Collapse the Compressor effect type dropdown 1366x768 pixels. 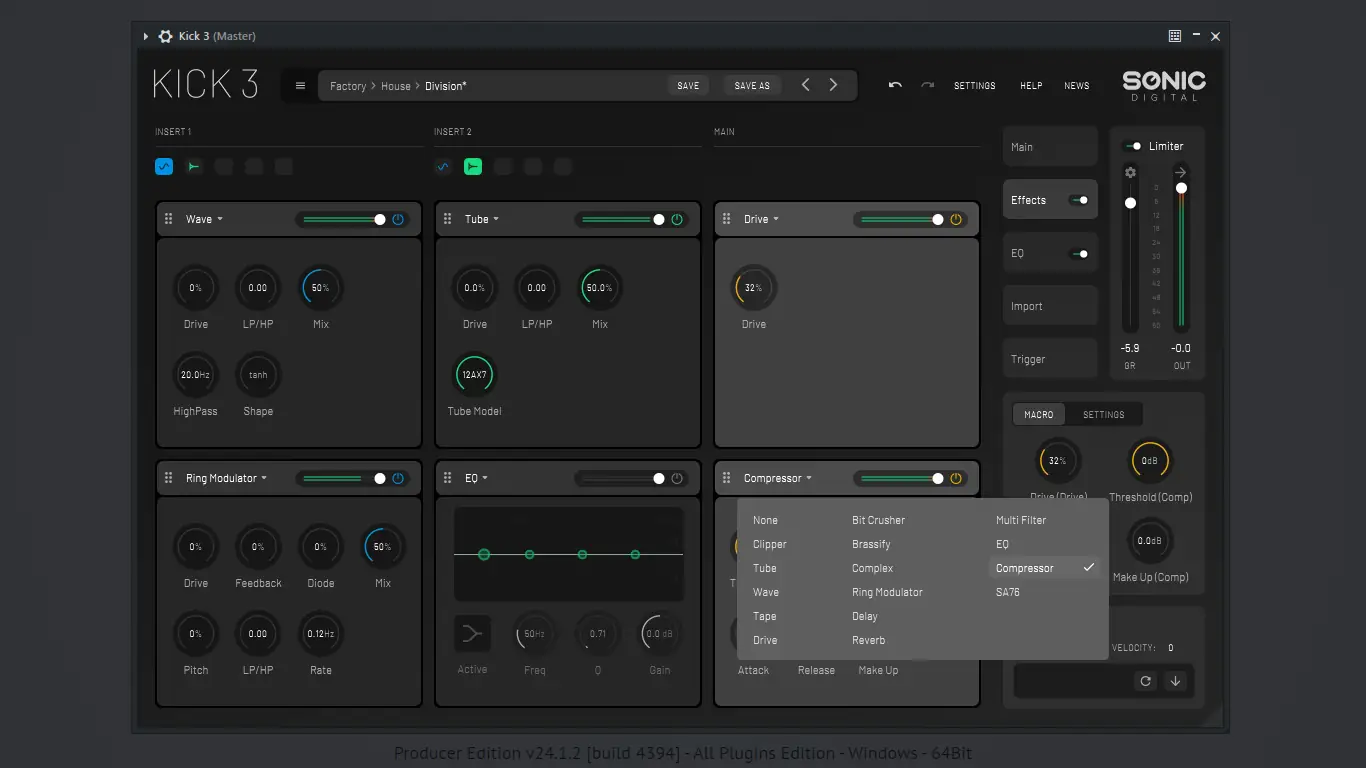(778, 478)
